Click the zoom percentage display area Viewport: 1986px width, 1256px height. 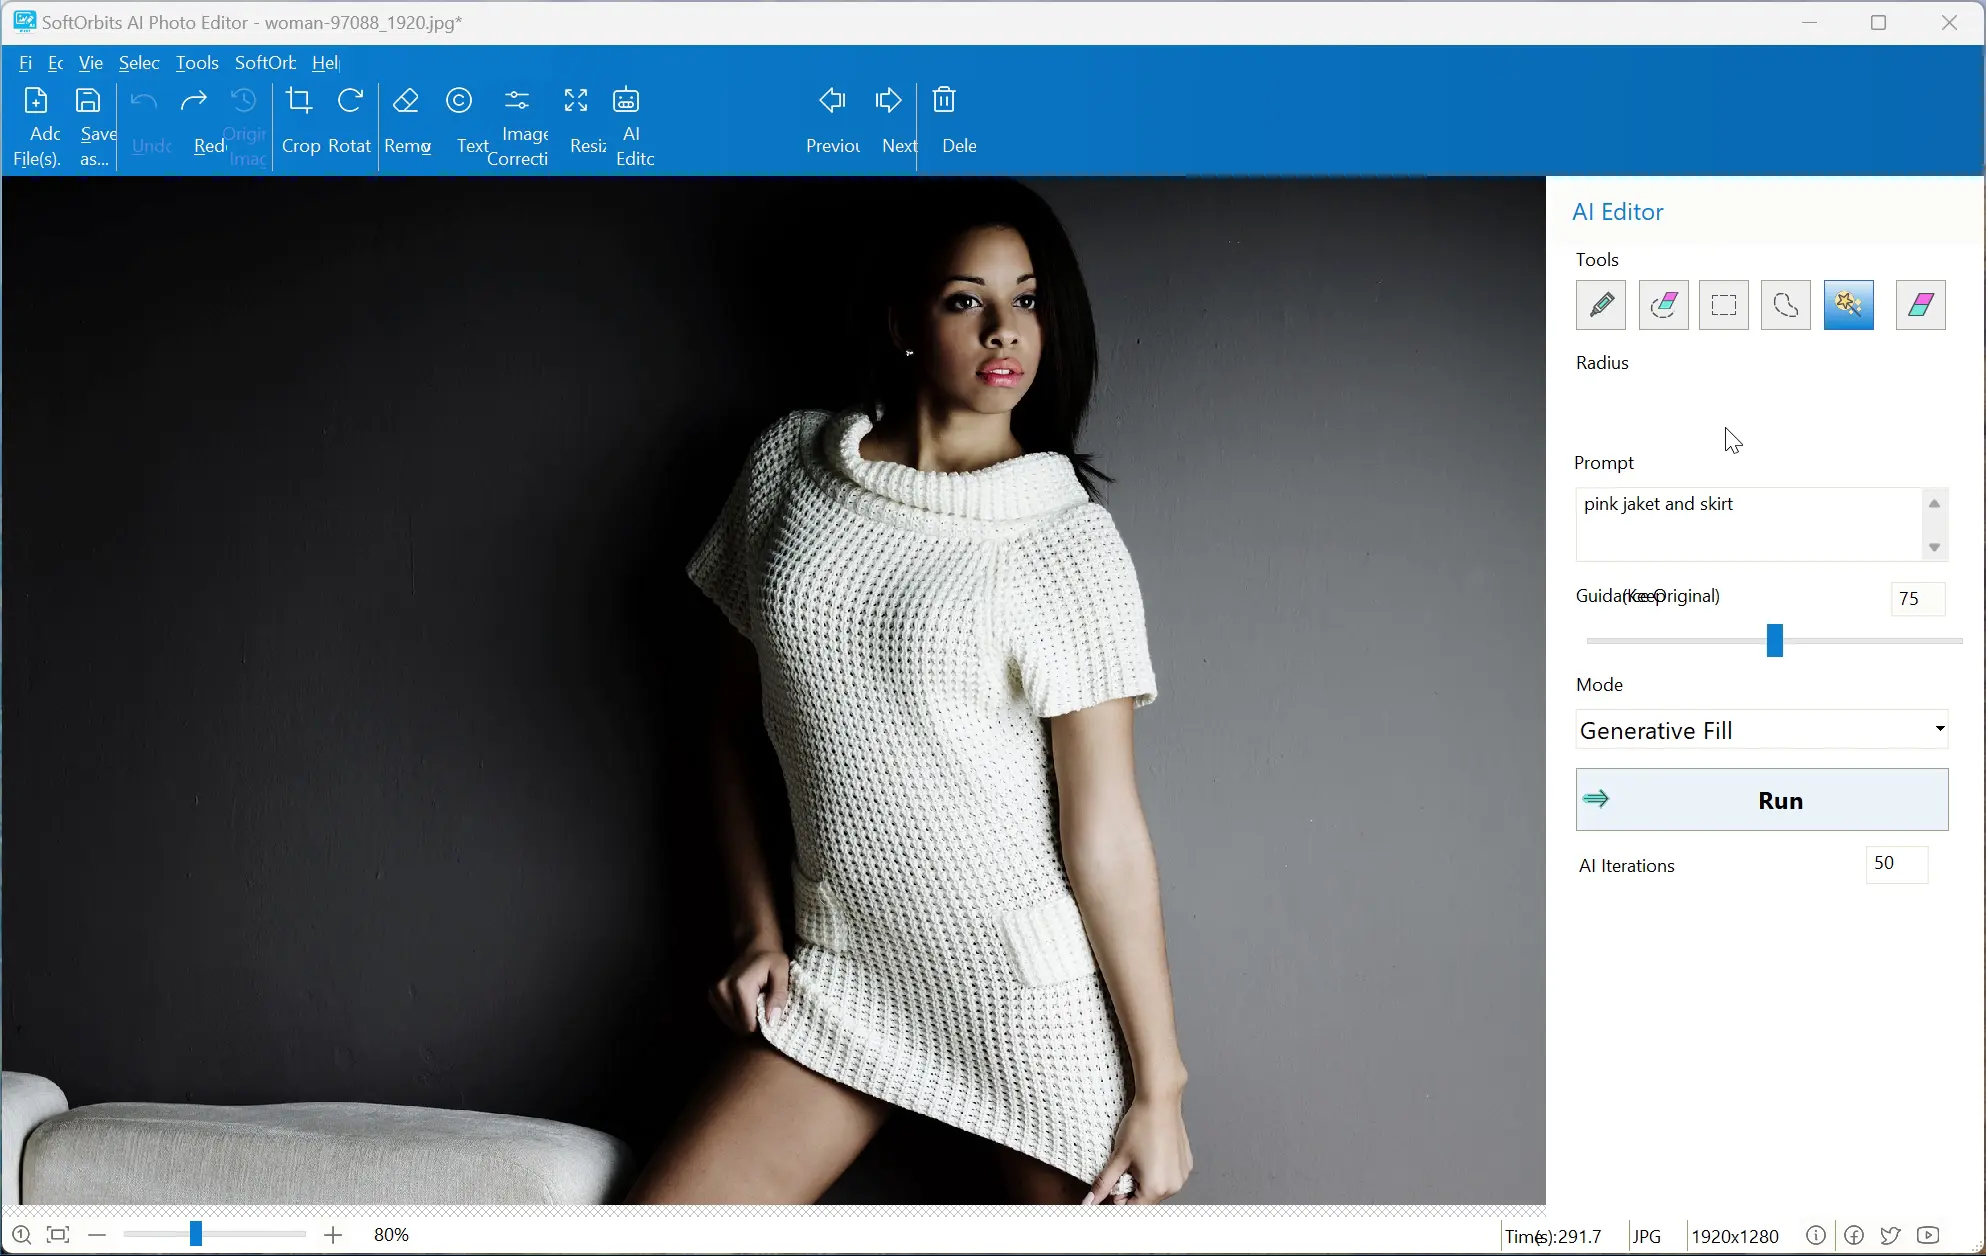click(391, 1234)
